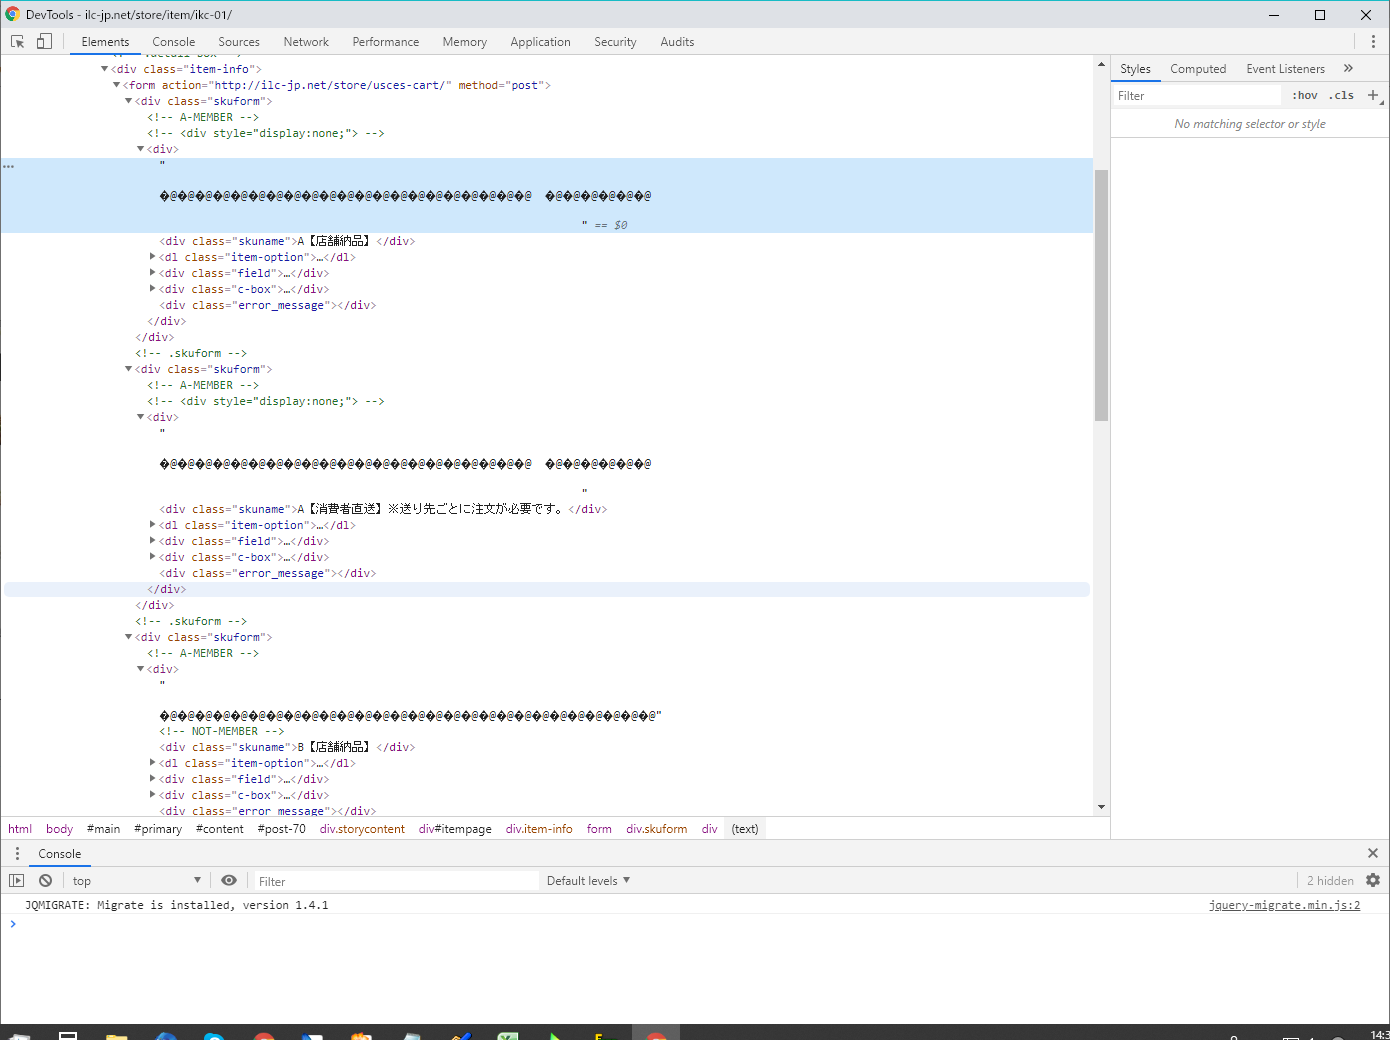Select the '<!-- NOT-MEMBER -->' comment line
This screenshot has width=1390, height=1040.
tap(222, 731)
